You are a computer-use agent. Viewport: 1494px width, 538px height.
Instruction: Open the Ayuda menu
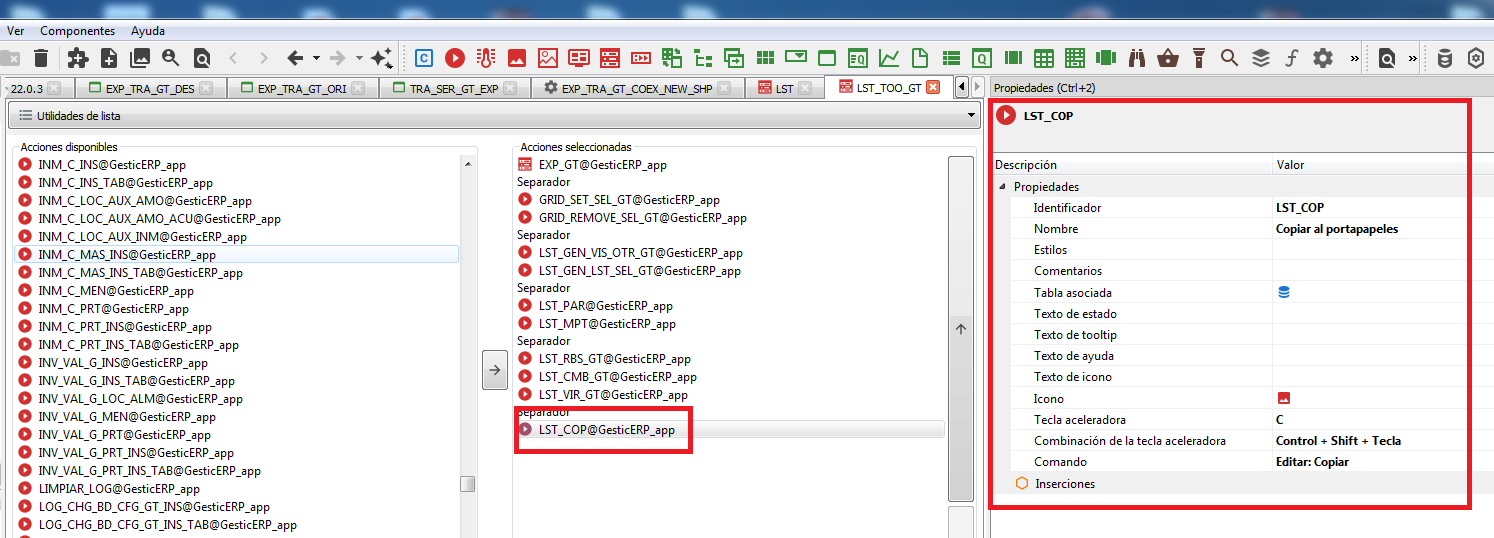click(x=148, y=31)
